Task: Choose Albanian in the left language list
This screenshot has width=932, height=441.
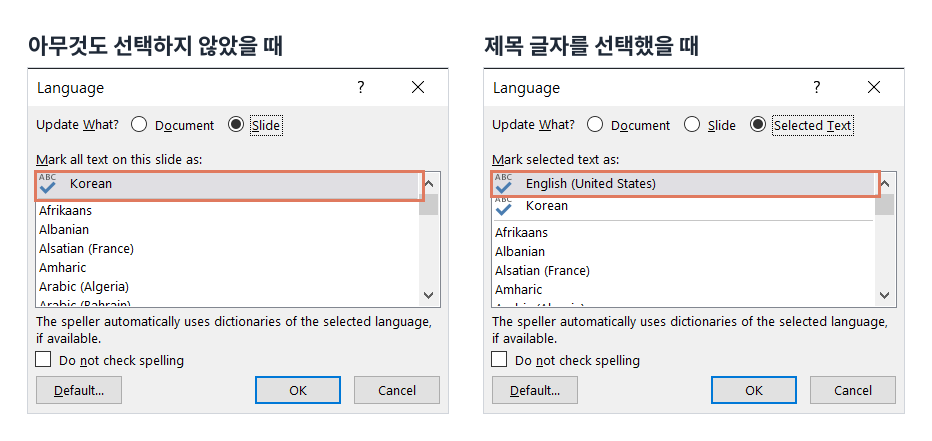Action: coord(228,229)
